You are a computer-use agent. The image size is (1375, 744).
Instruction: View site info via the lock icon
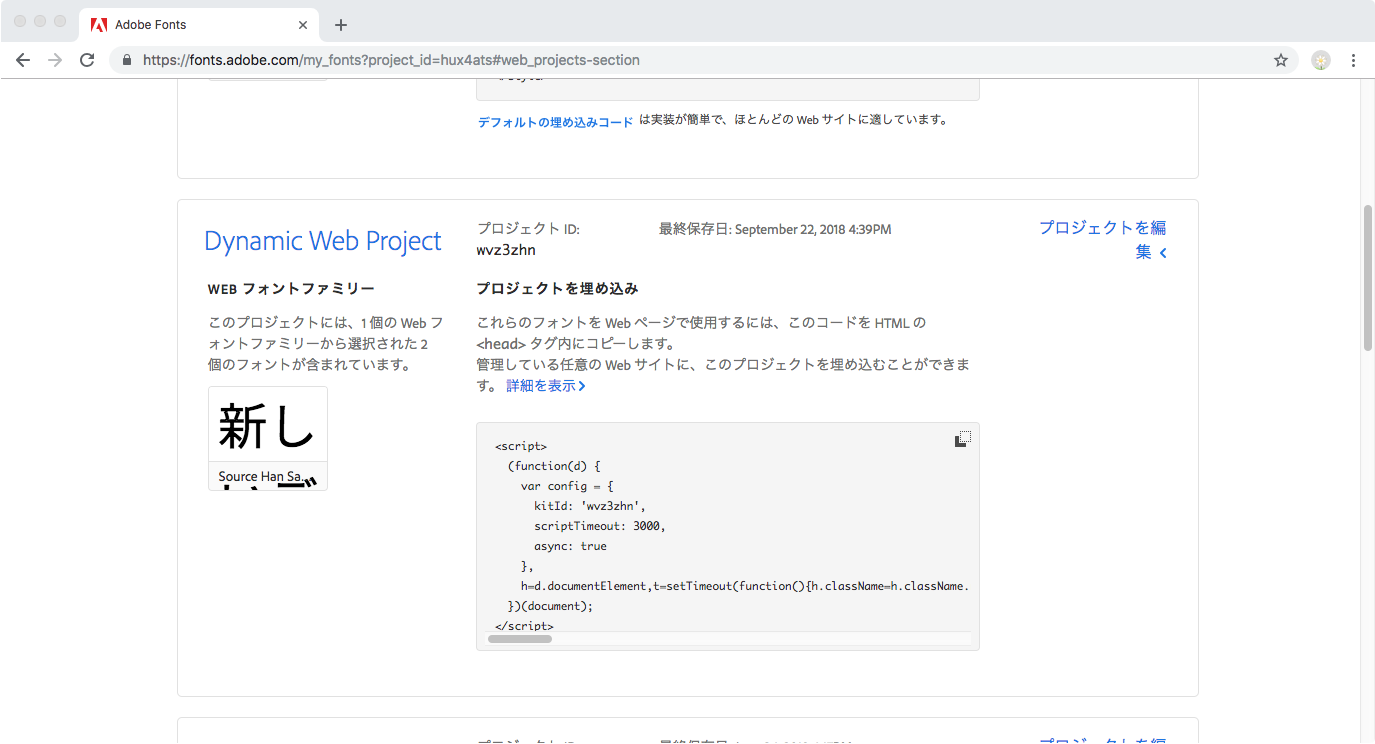(127, 60)
